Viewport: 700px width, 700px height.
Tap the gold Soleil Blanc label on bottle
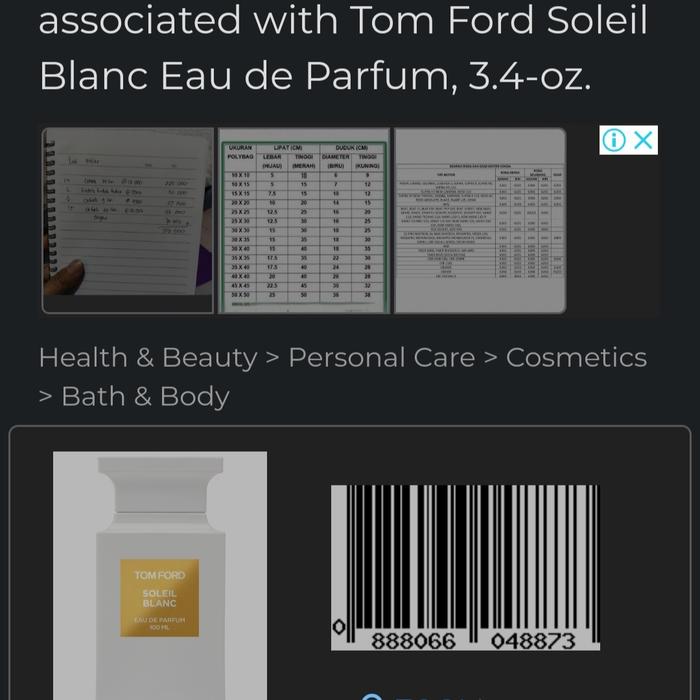click(160, 597)
